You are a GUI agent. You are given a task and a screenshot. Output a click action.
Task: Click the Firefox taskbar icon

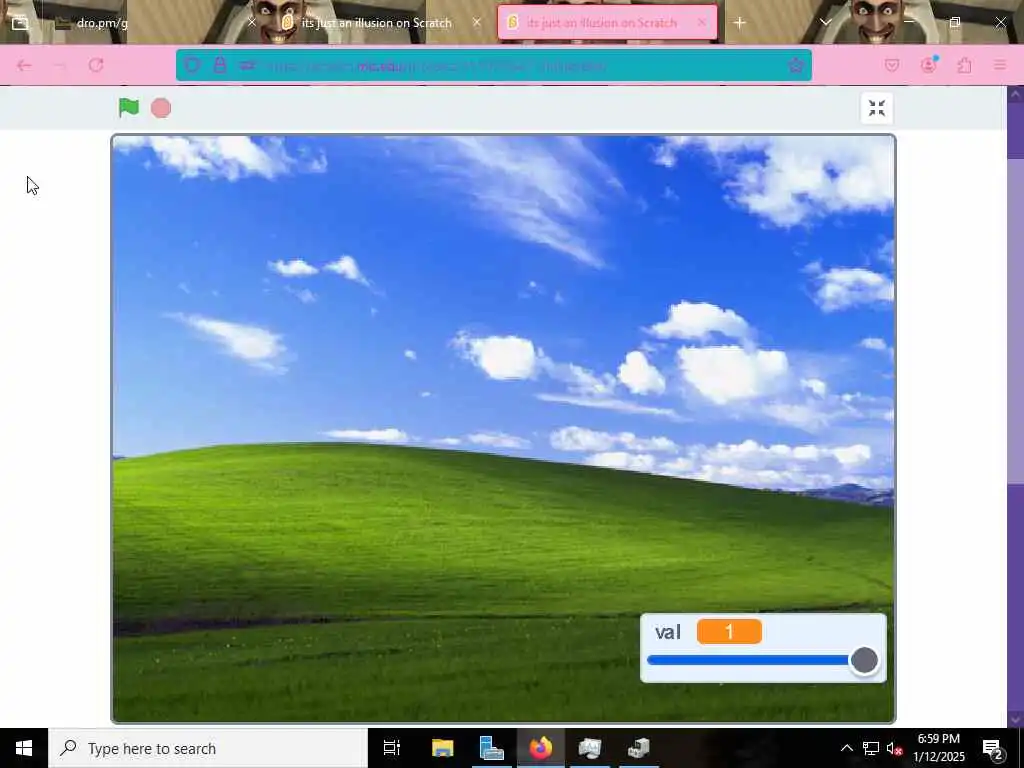[x=541, y=748]
